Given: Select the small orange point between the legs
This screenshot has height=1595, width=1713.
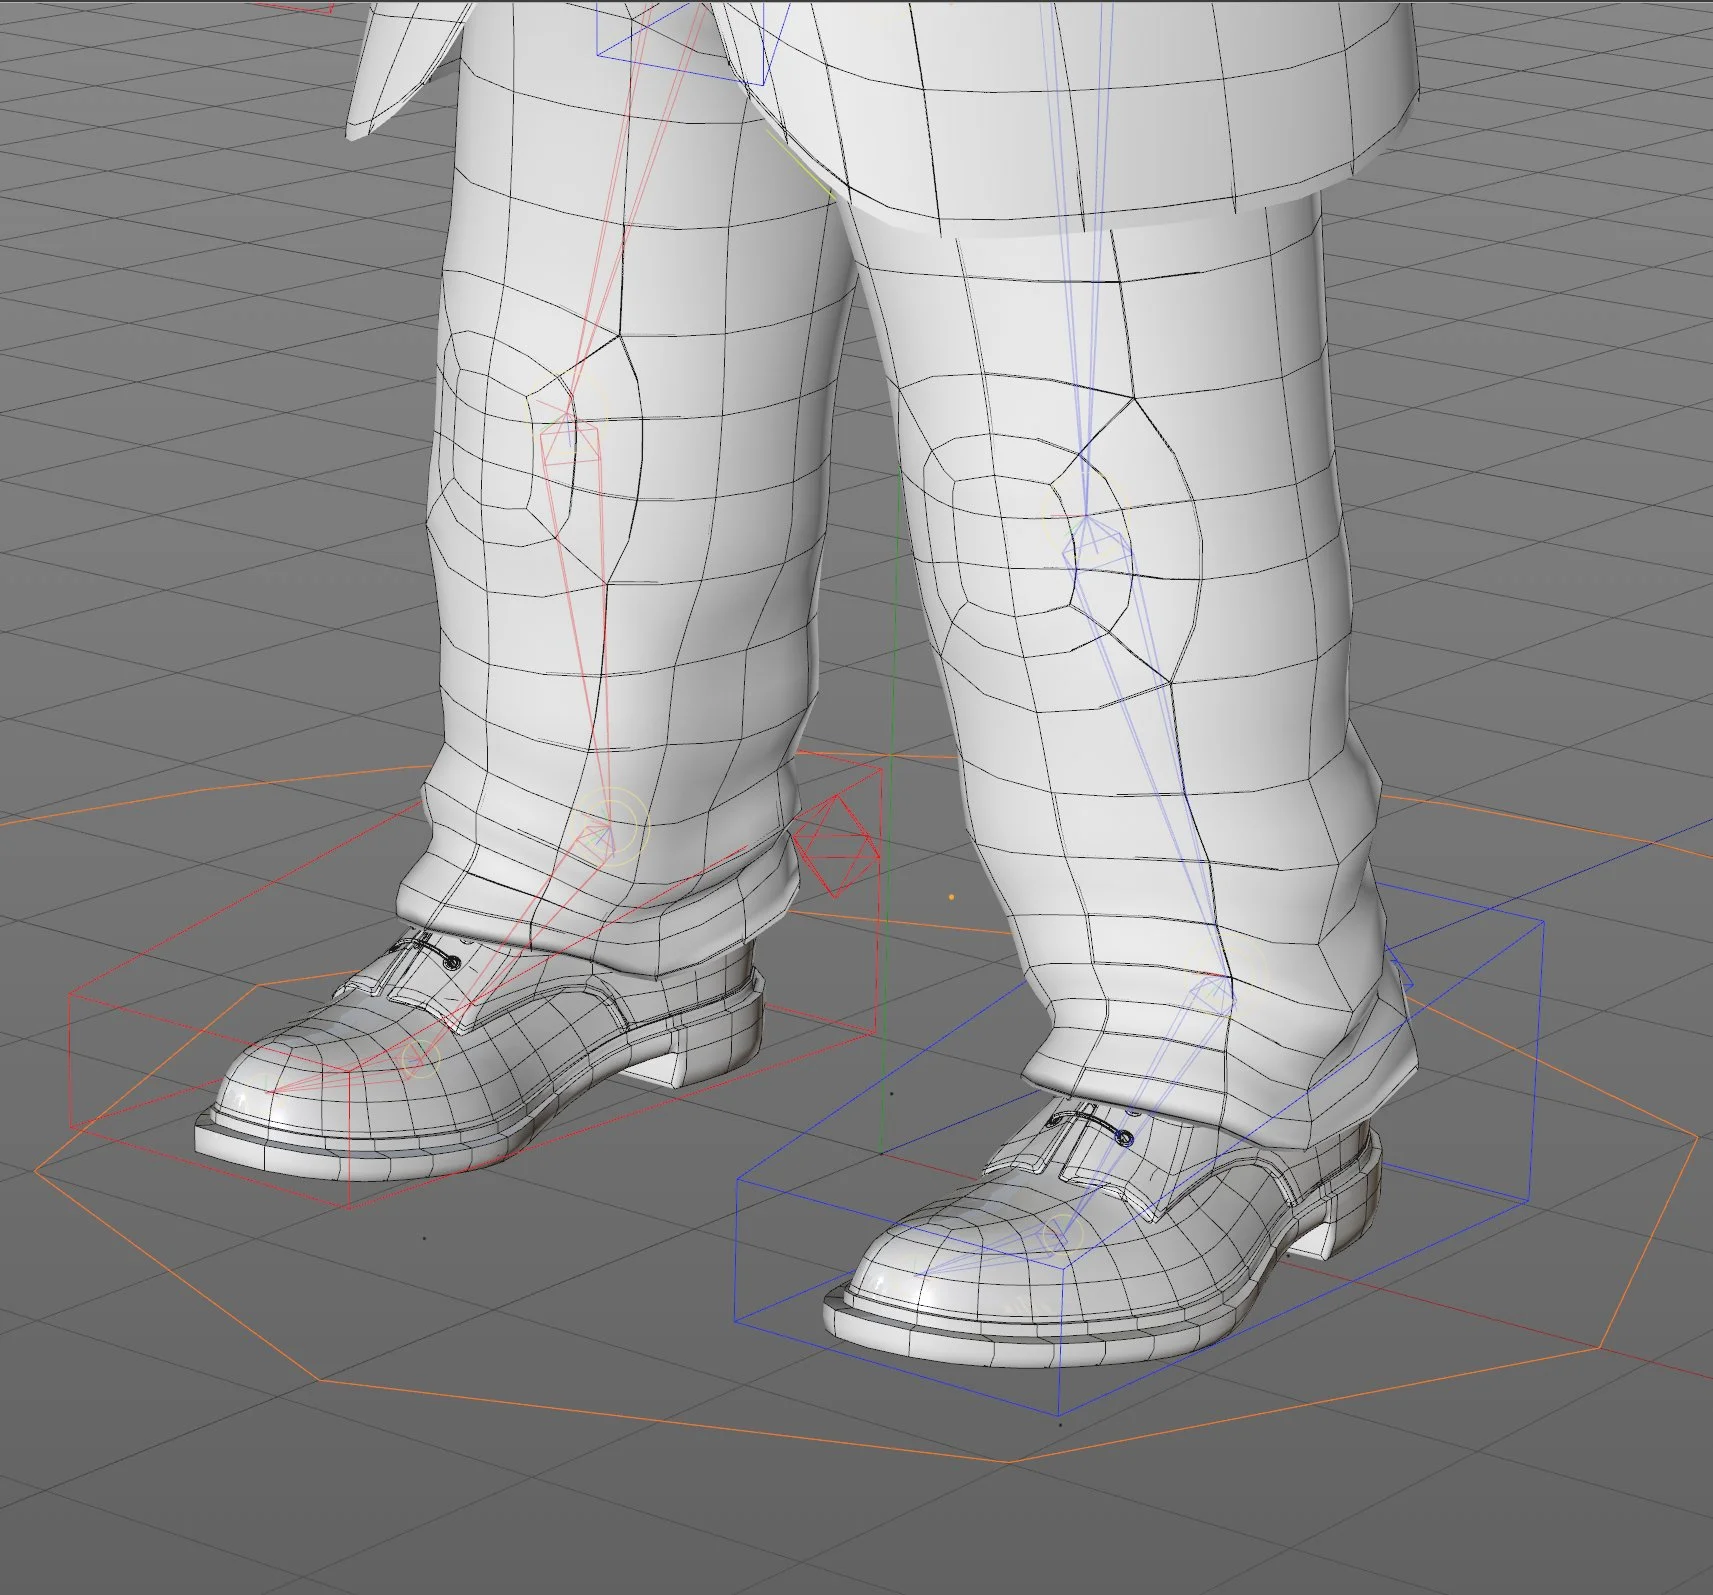Looking at the screenshot, I should pos(951,897).
